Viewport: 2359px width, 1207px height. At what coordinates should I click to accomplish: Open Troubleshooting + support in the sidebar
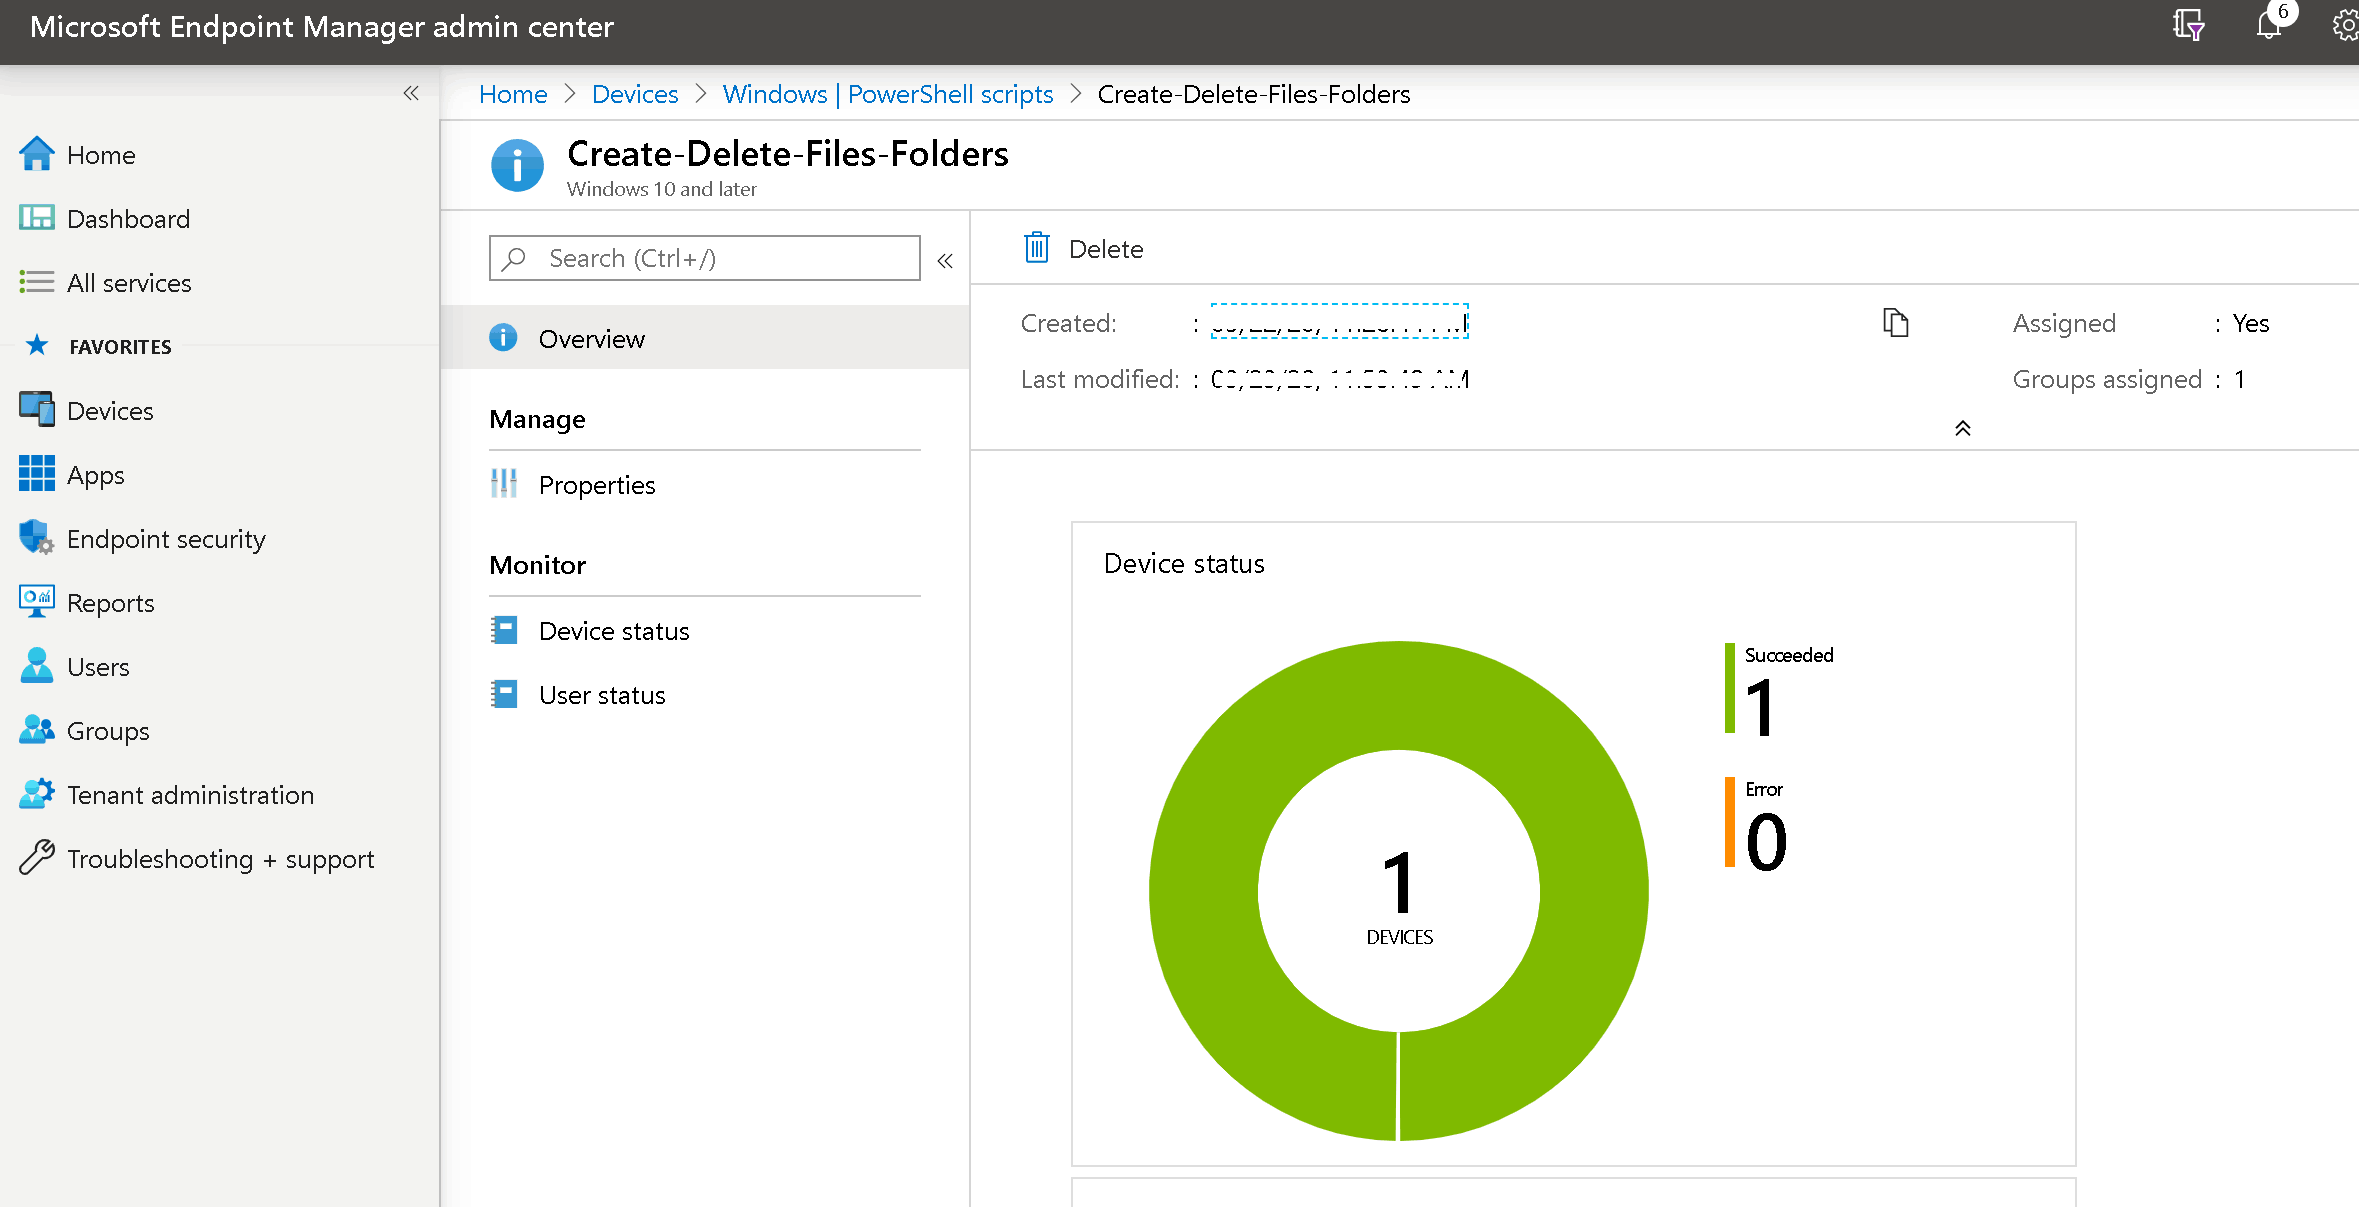click(x=220, y=858)
